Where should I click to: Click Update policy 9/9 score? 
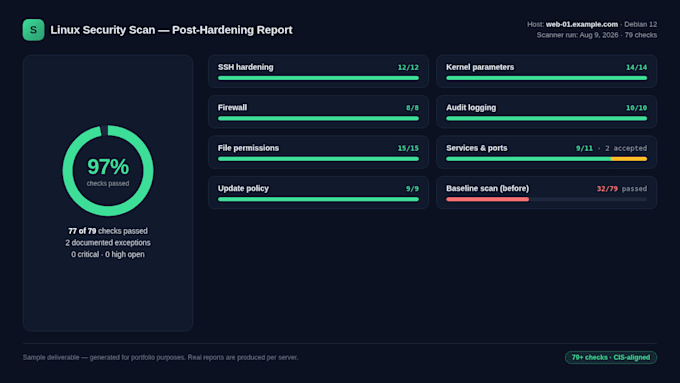click(x=412, y=189)
